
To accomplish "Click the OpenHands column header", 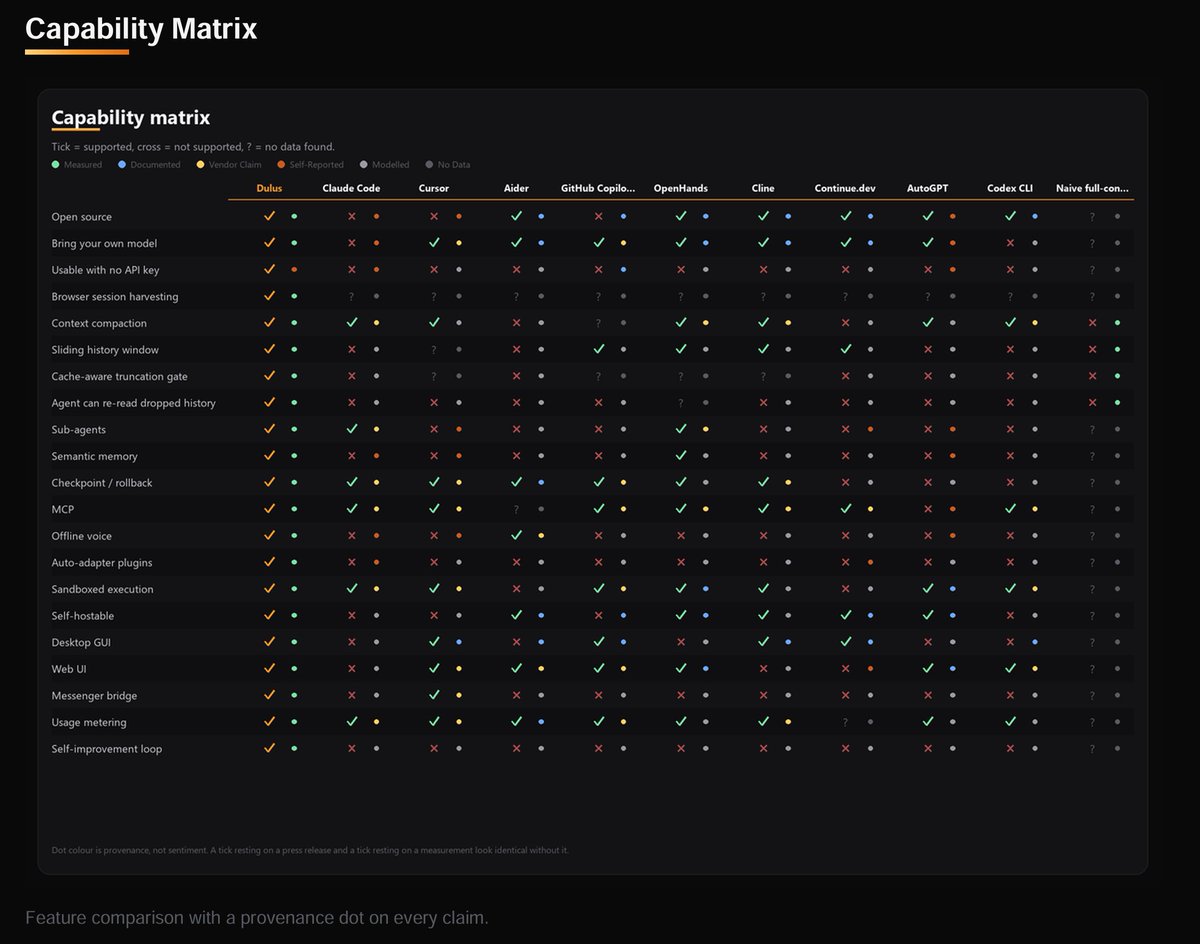I will click(681, 188).
